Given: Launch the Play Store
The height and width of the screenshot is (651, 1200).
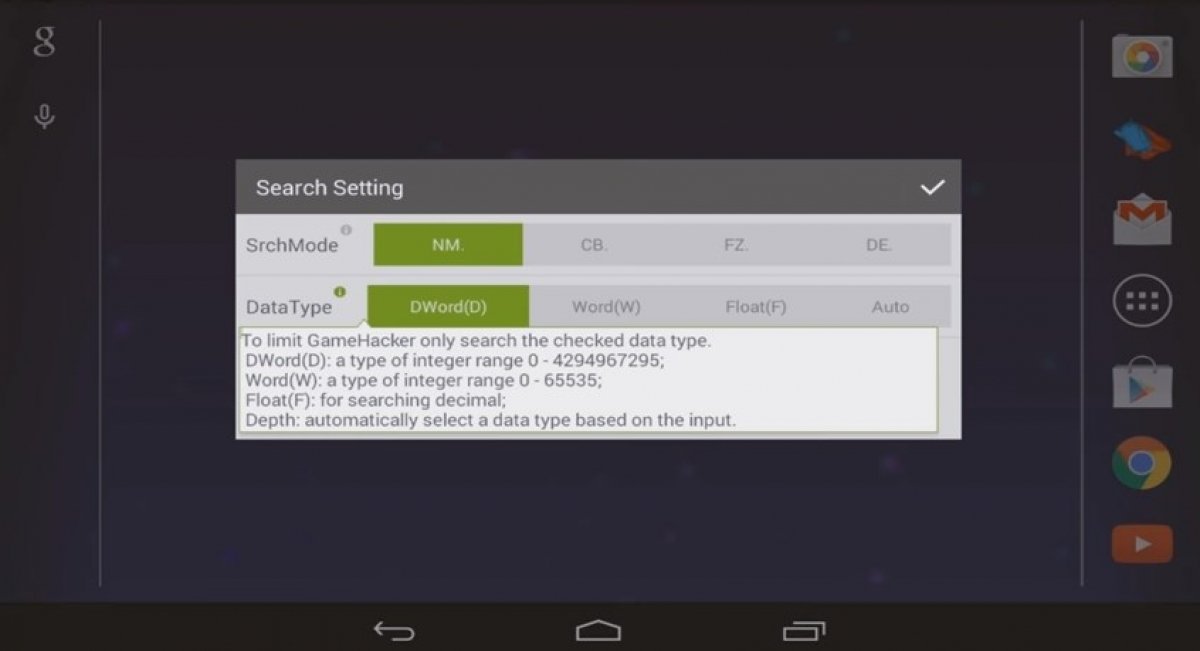Looking at the screenshot, I should 1142,382.
